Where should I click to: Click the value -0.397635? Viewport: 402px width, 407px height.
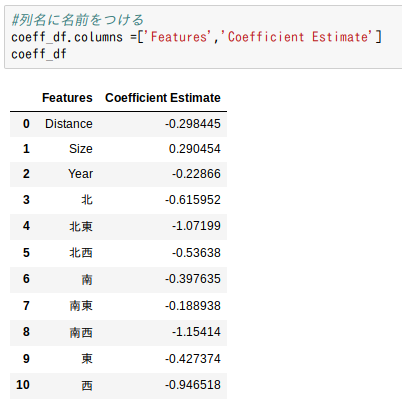point(193,279)
